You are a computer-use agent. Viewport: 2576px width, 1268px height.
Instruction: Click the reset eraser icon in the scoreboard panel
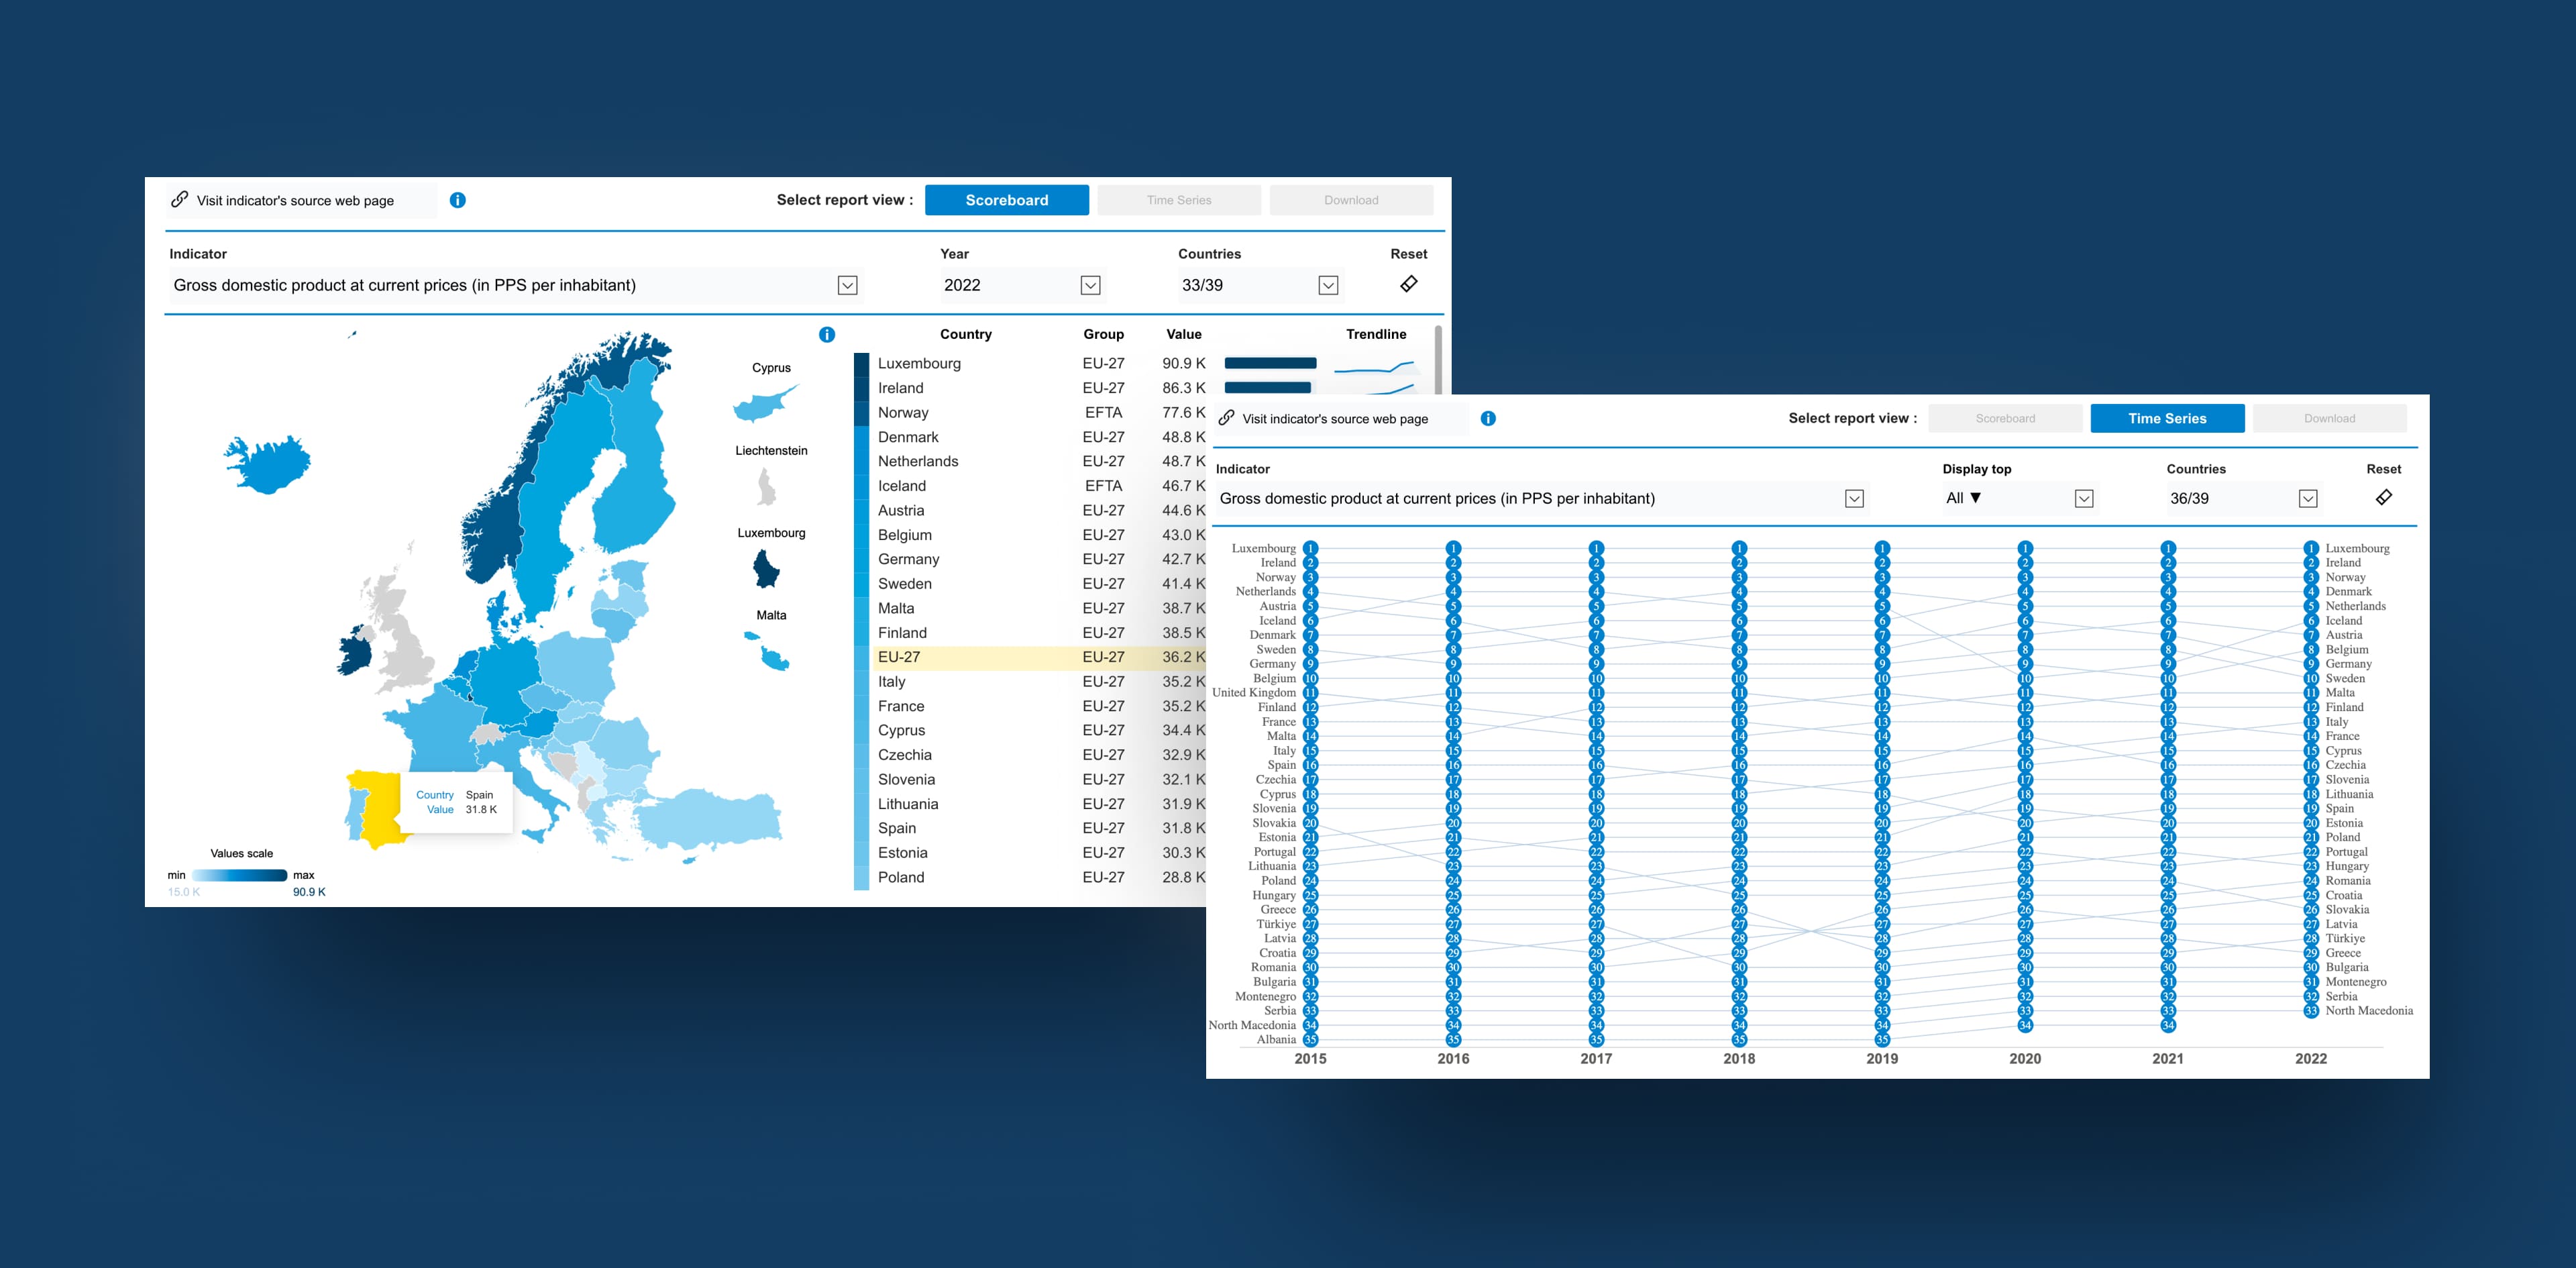tap(1408, 284)
